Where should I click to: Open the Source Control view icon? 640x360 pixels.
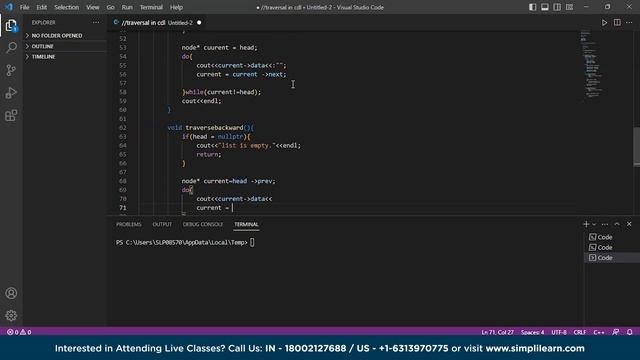click(11, 70)
